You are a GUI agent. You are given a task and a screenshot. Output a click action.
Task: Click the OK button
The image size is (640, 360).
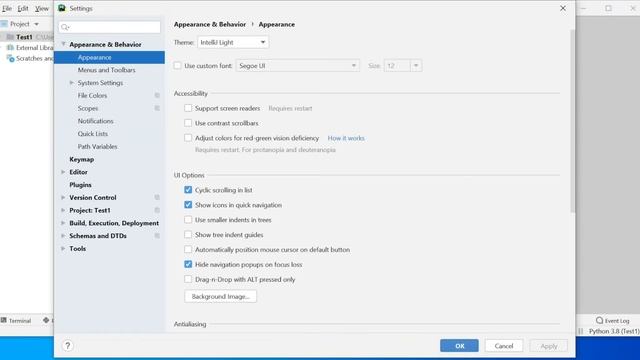point(460,346)
